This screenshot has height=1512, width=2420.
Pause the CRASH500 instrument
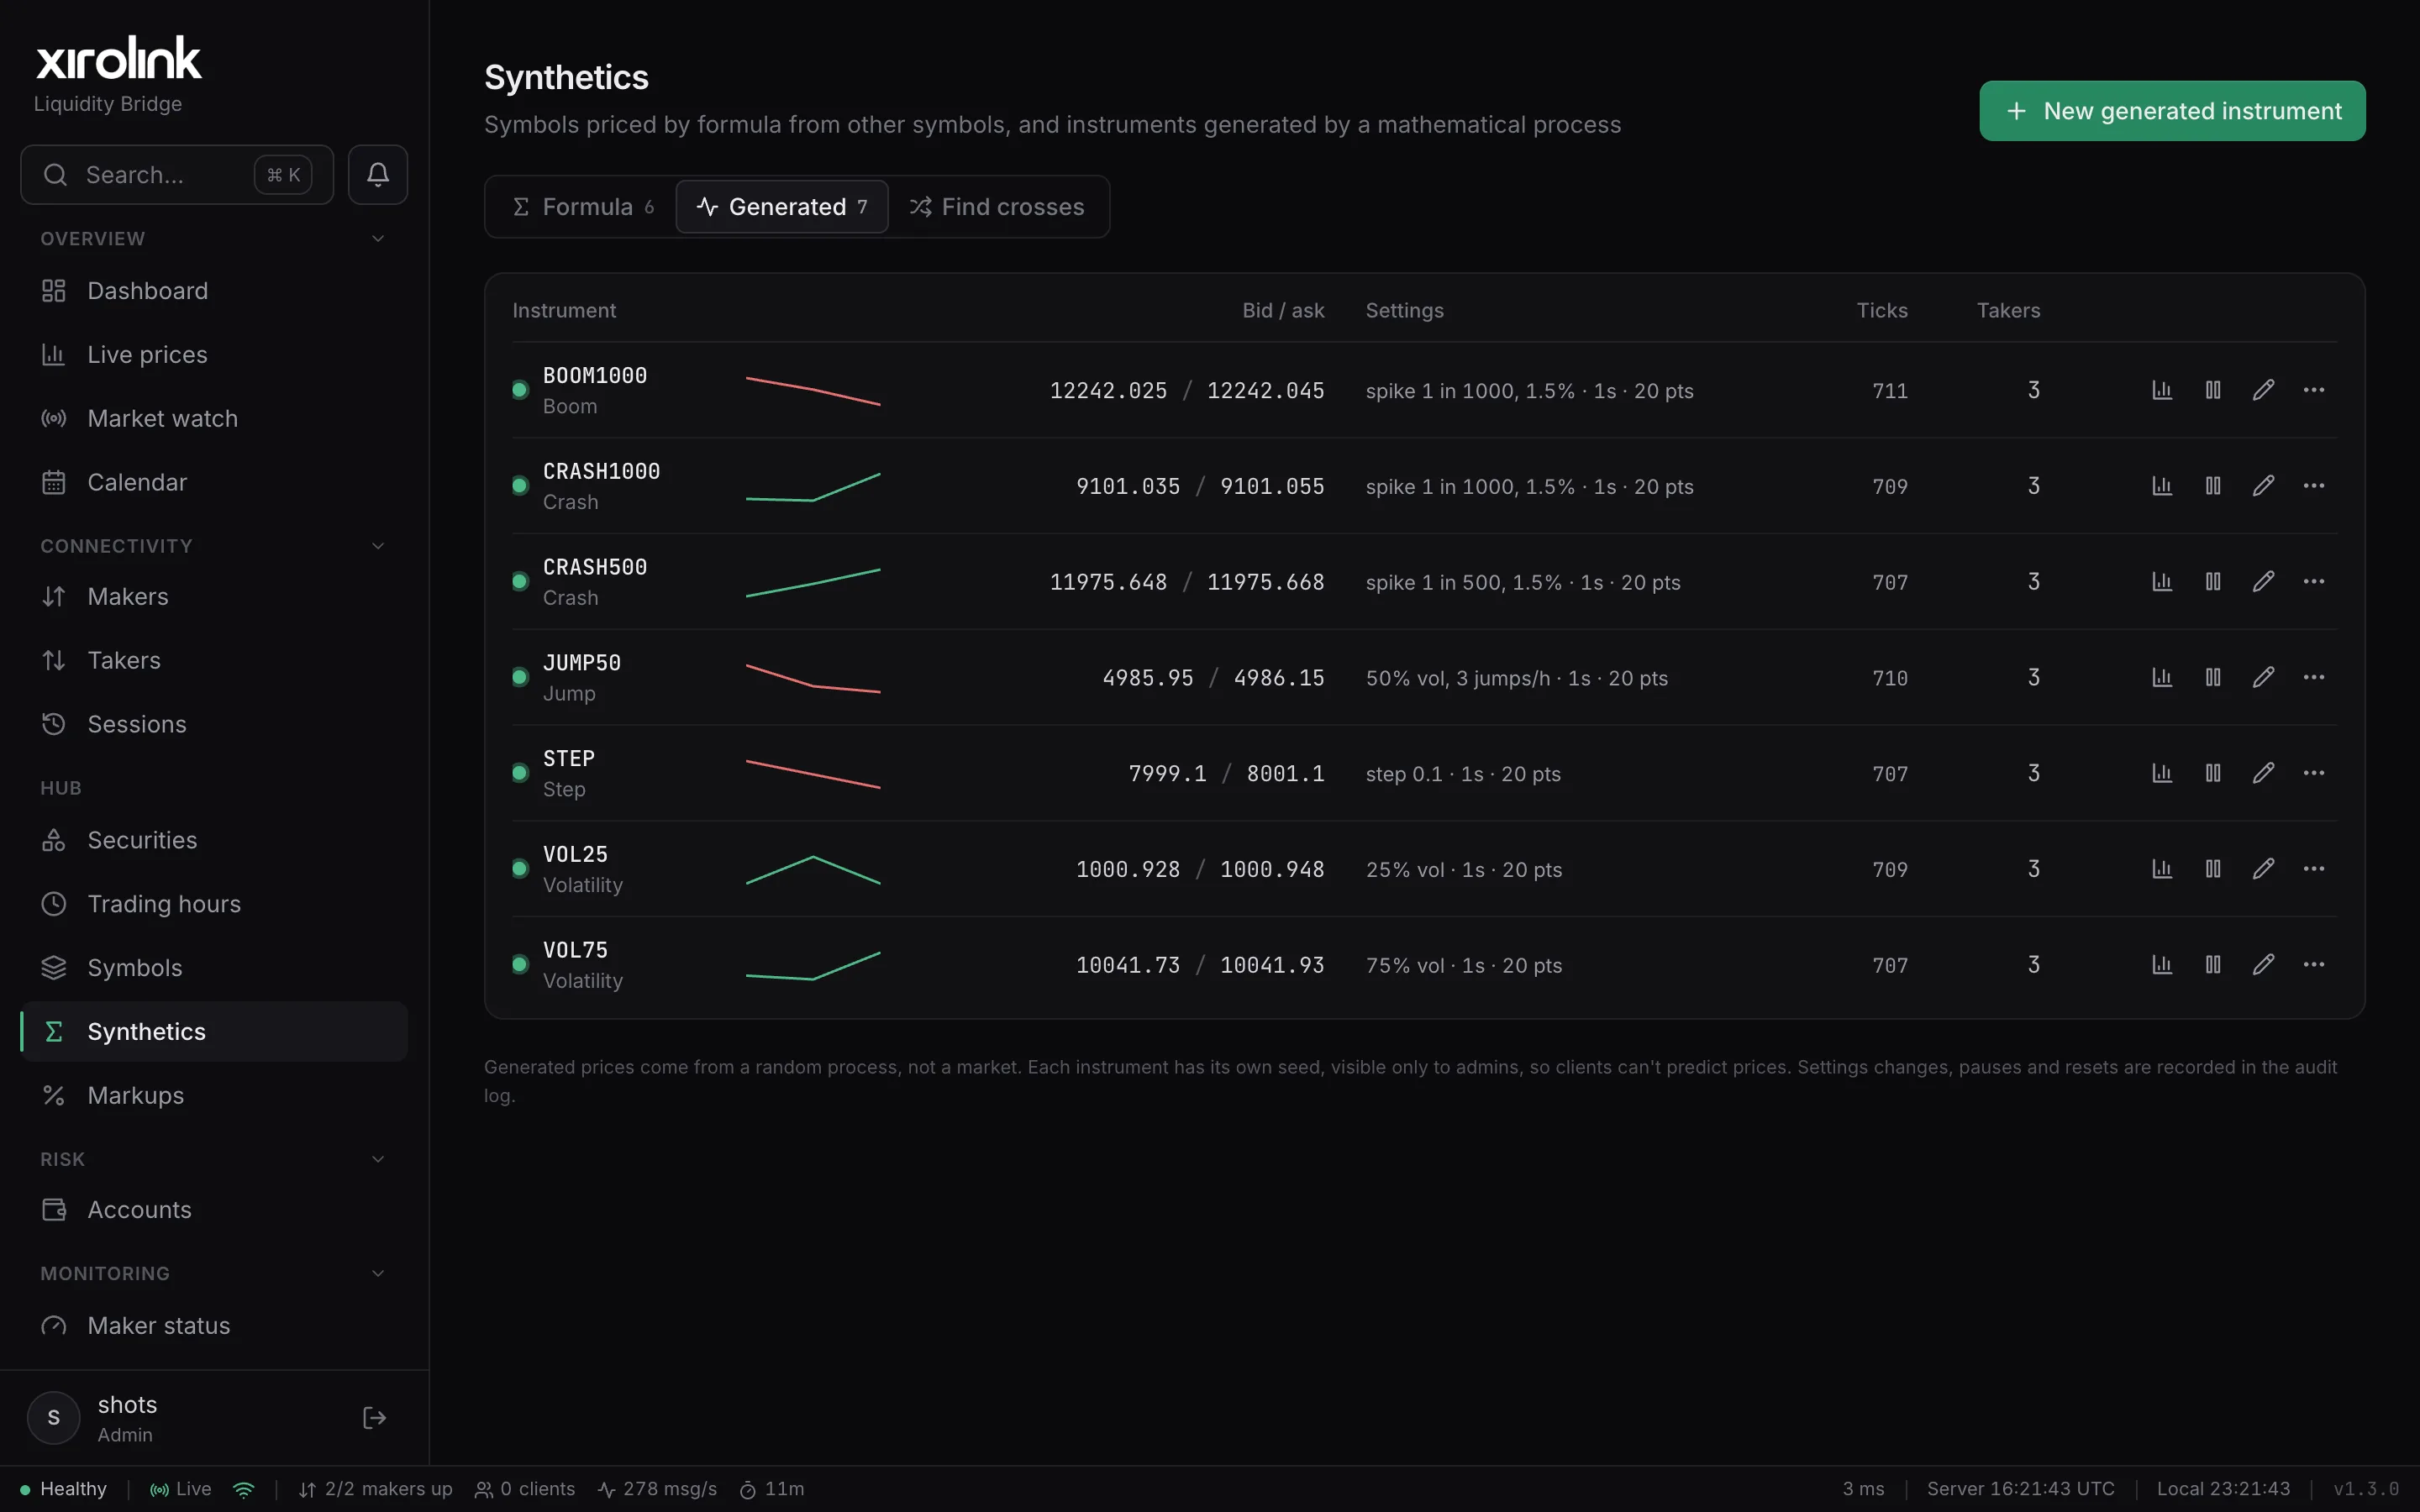coord(2213,582)
